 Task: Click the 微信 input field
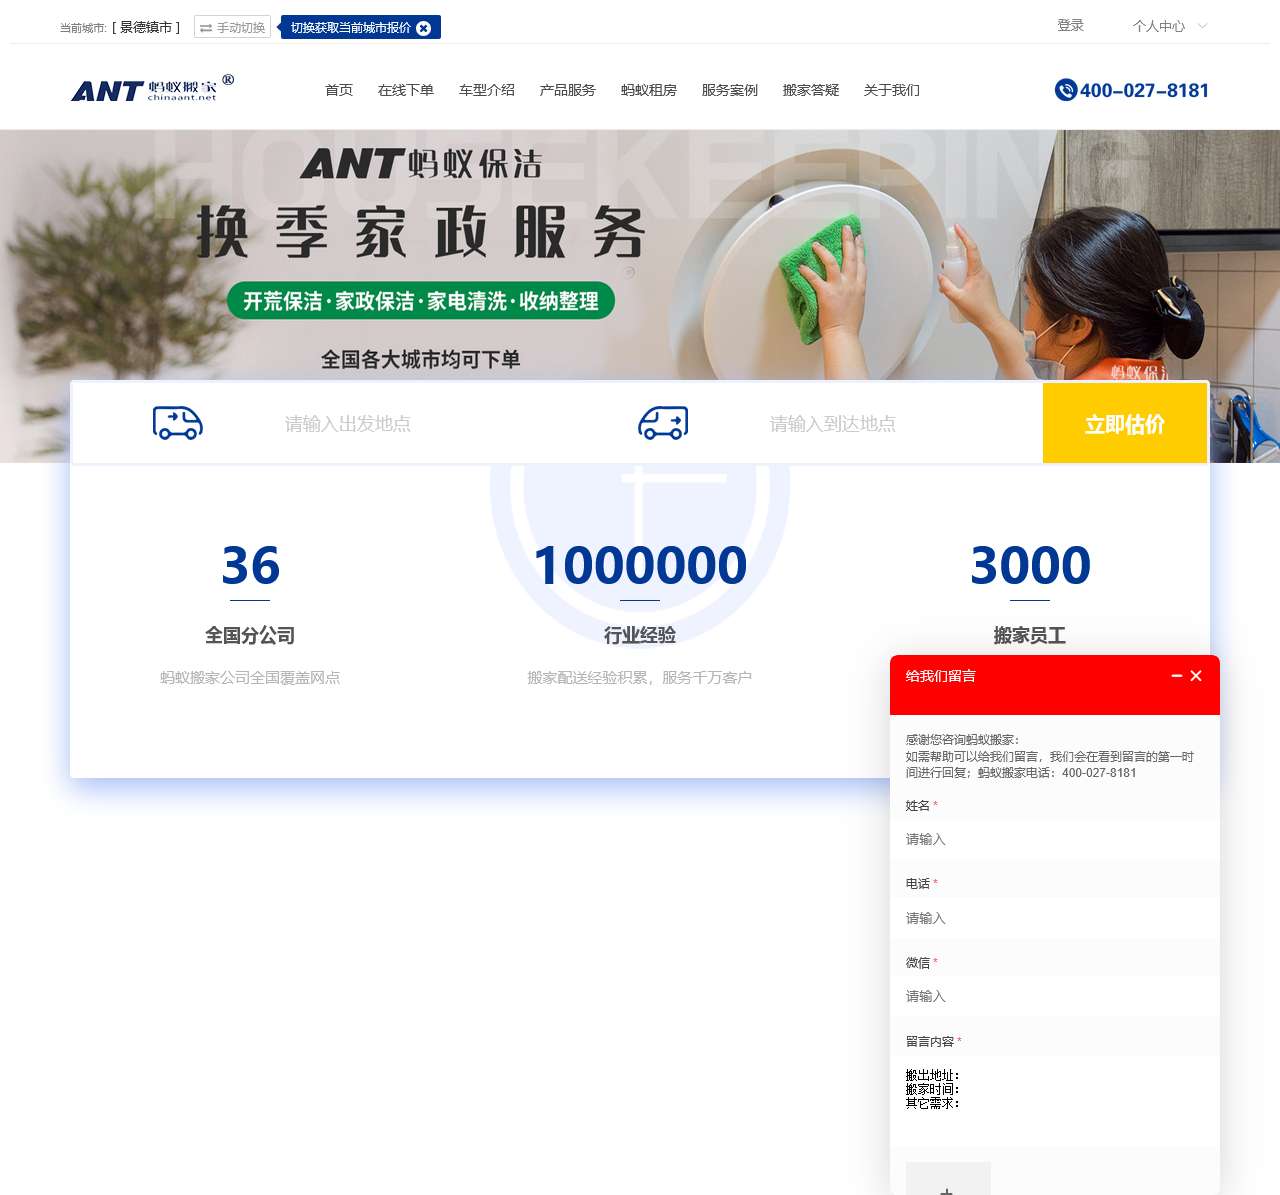(1055, 996)
